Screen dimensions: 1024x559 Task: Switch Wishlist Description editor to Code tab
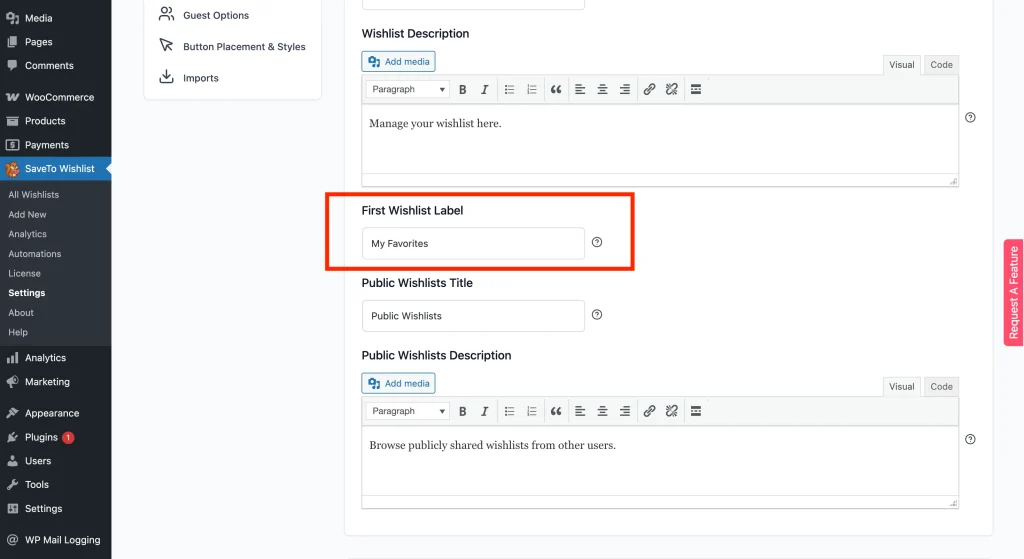941,65
